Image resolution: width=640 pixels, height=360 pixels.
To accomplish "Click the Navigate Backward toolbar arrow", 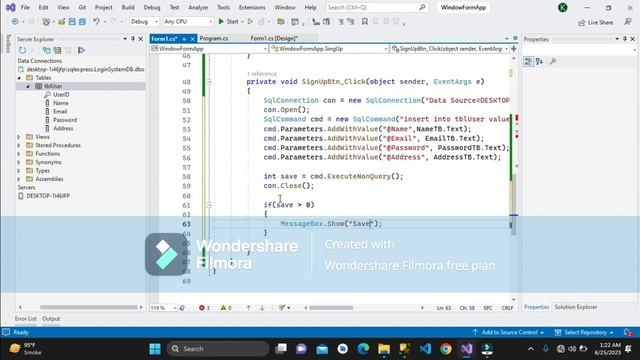I will point(15,22).
